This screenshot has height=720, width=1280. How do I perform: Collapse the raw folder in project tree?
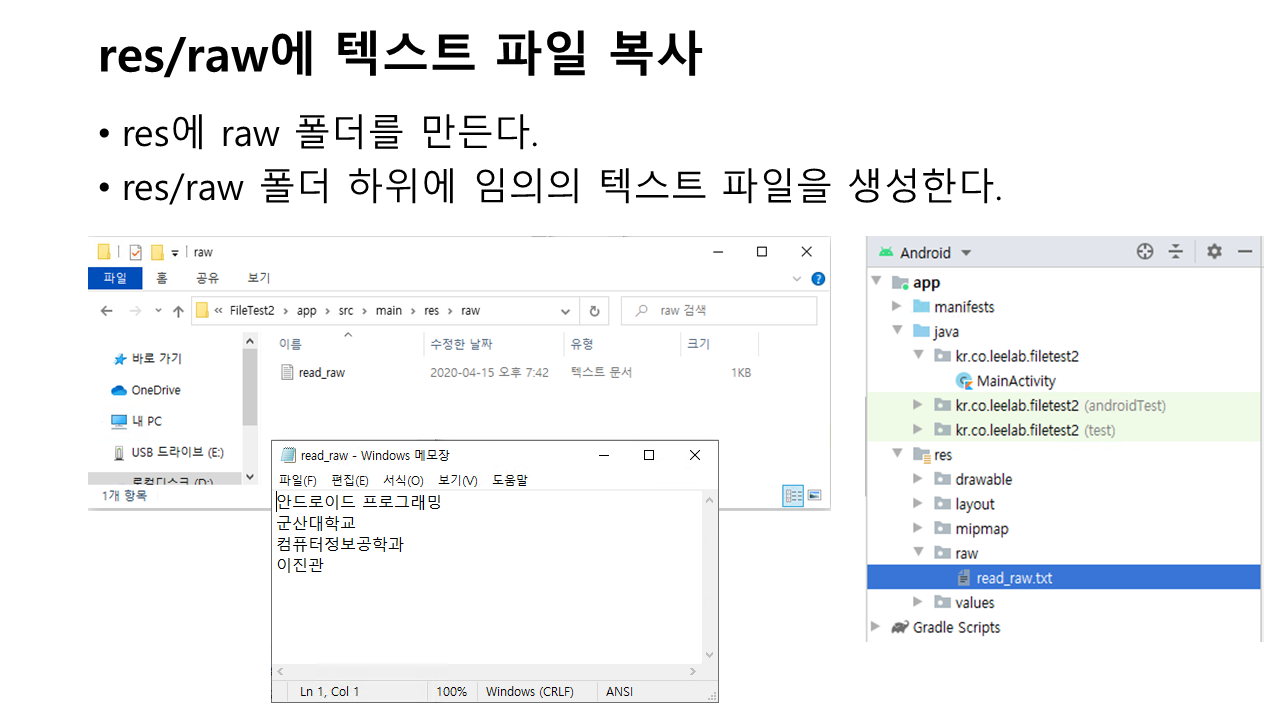point(918,553)
